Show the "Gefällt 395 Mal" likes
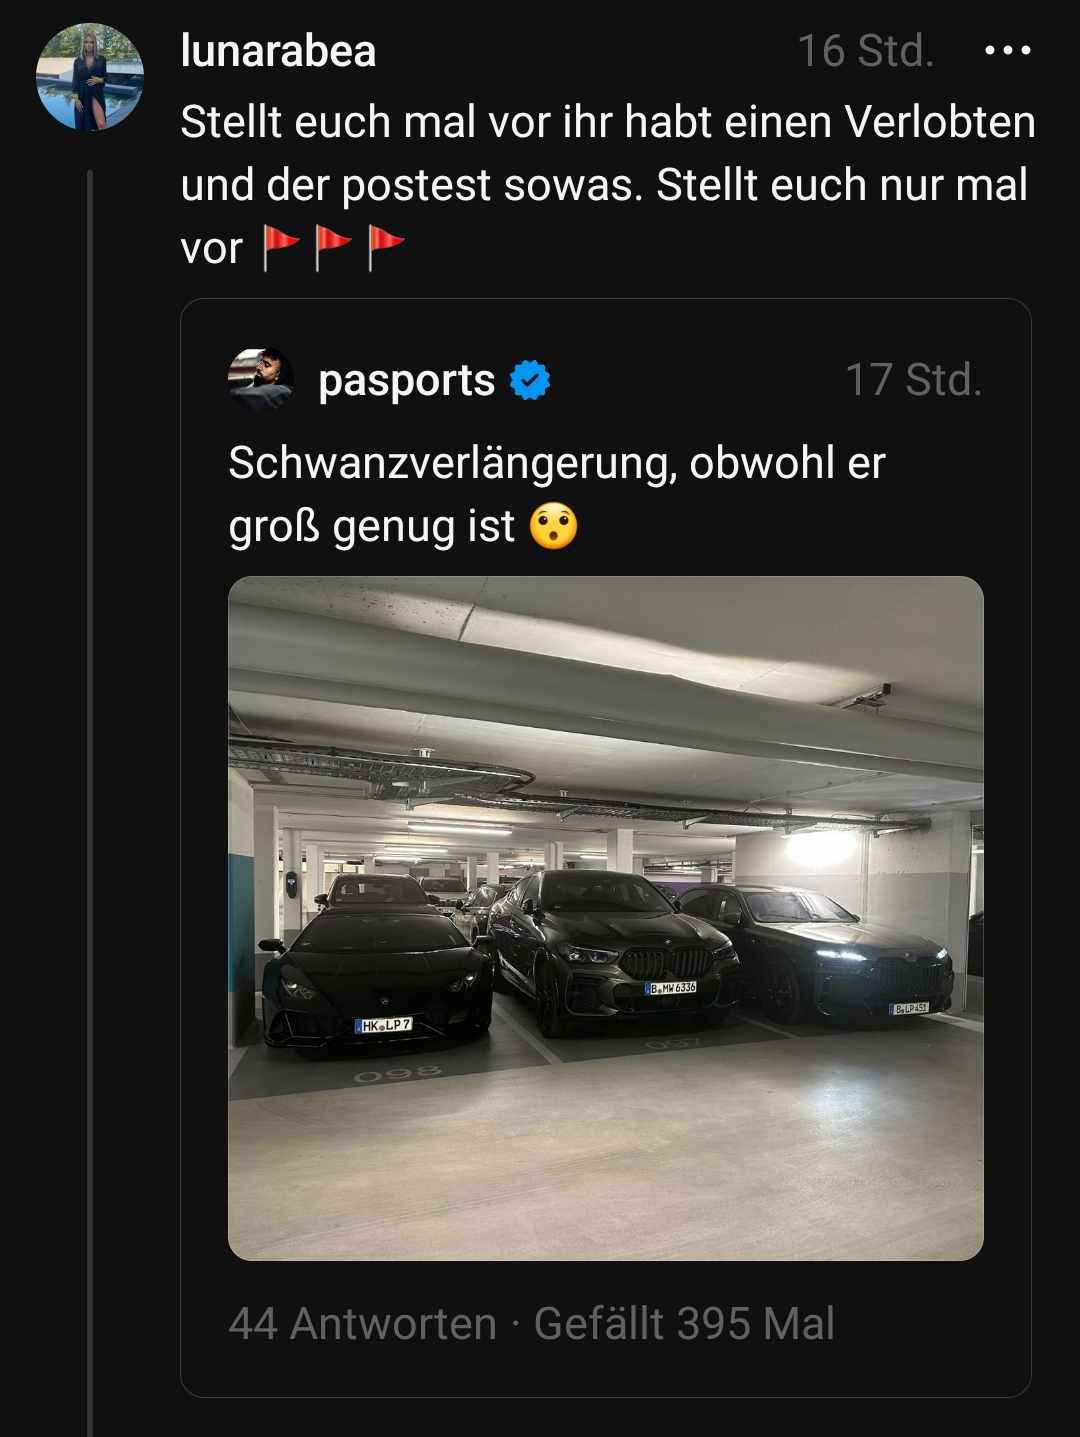This screenshot has width=1080, height=1437. pos(684,1324)
